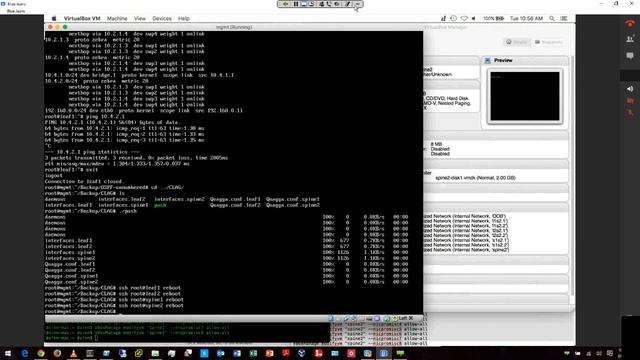Click the speaker audio icon in right sidebar
640x360 pixels.
point(630,89)
